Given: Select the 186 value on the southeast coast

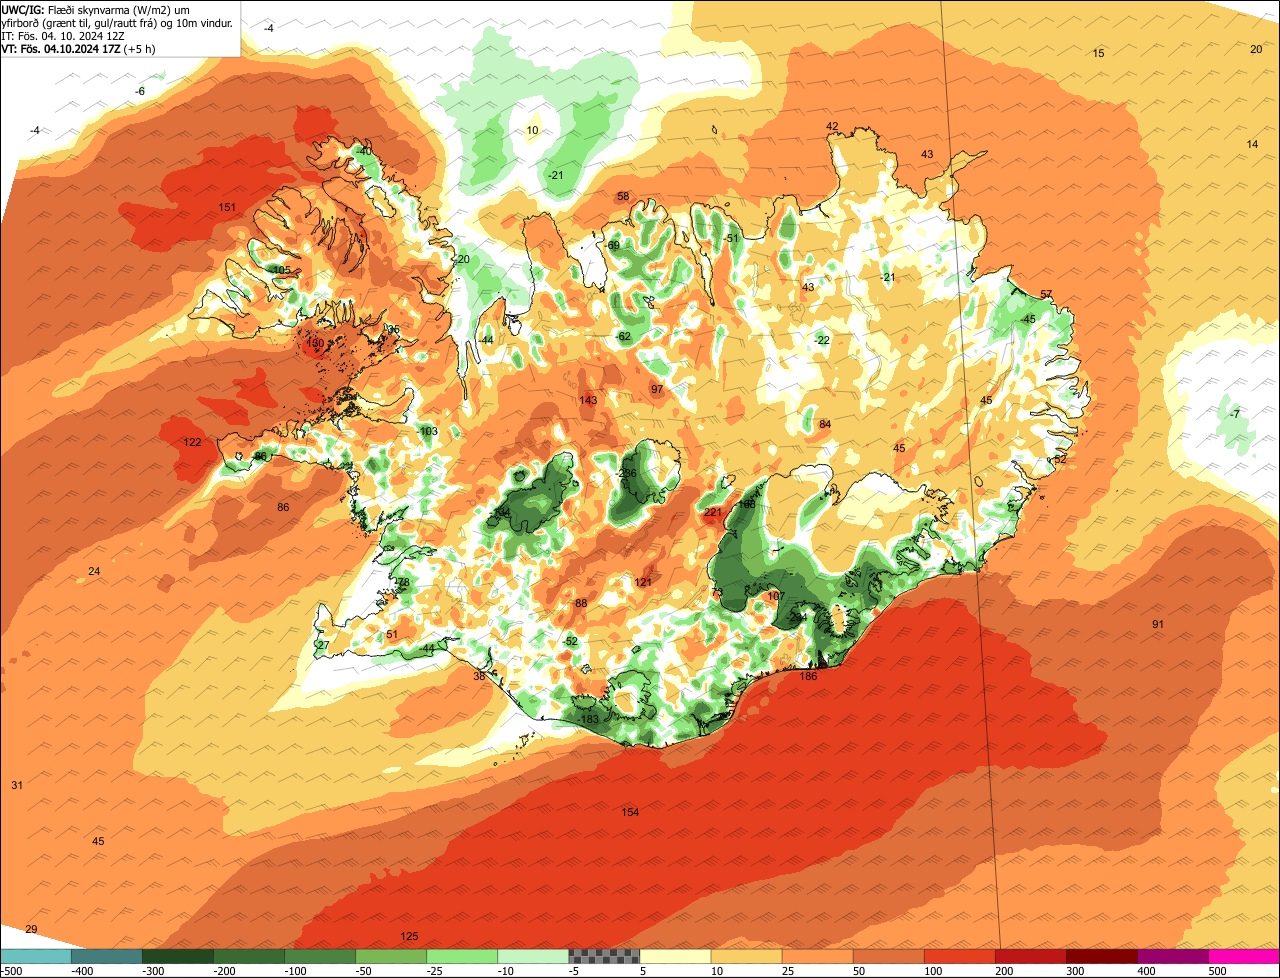Looking at the screenshot, I should coord(808,676).
